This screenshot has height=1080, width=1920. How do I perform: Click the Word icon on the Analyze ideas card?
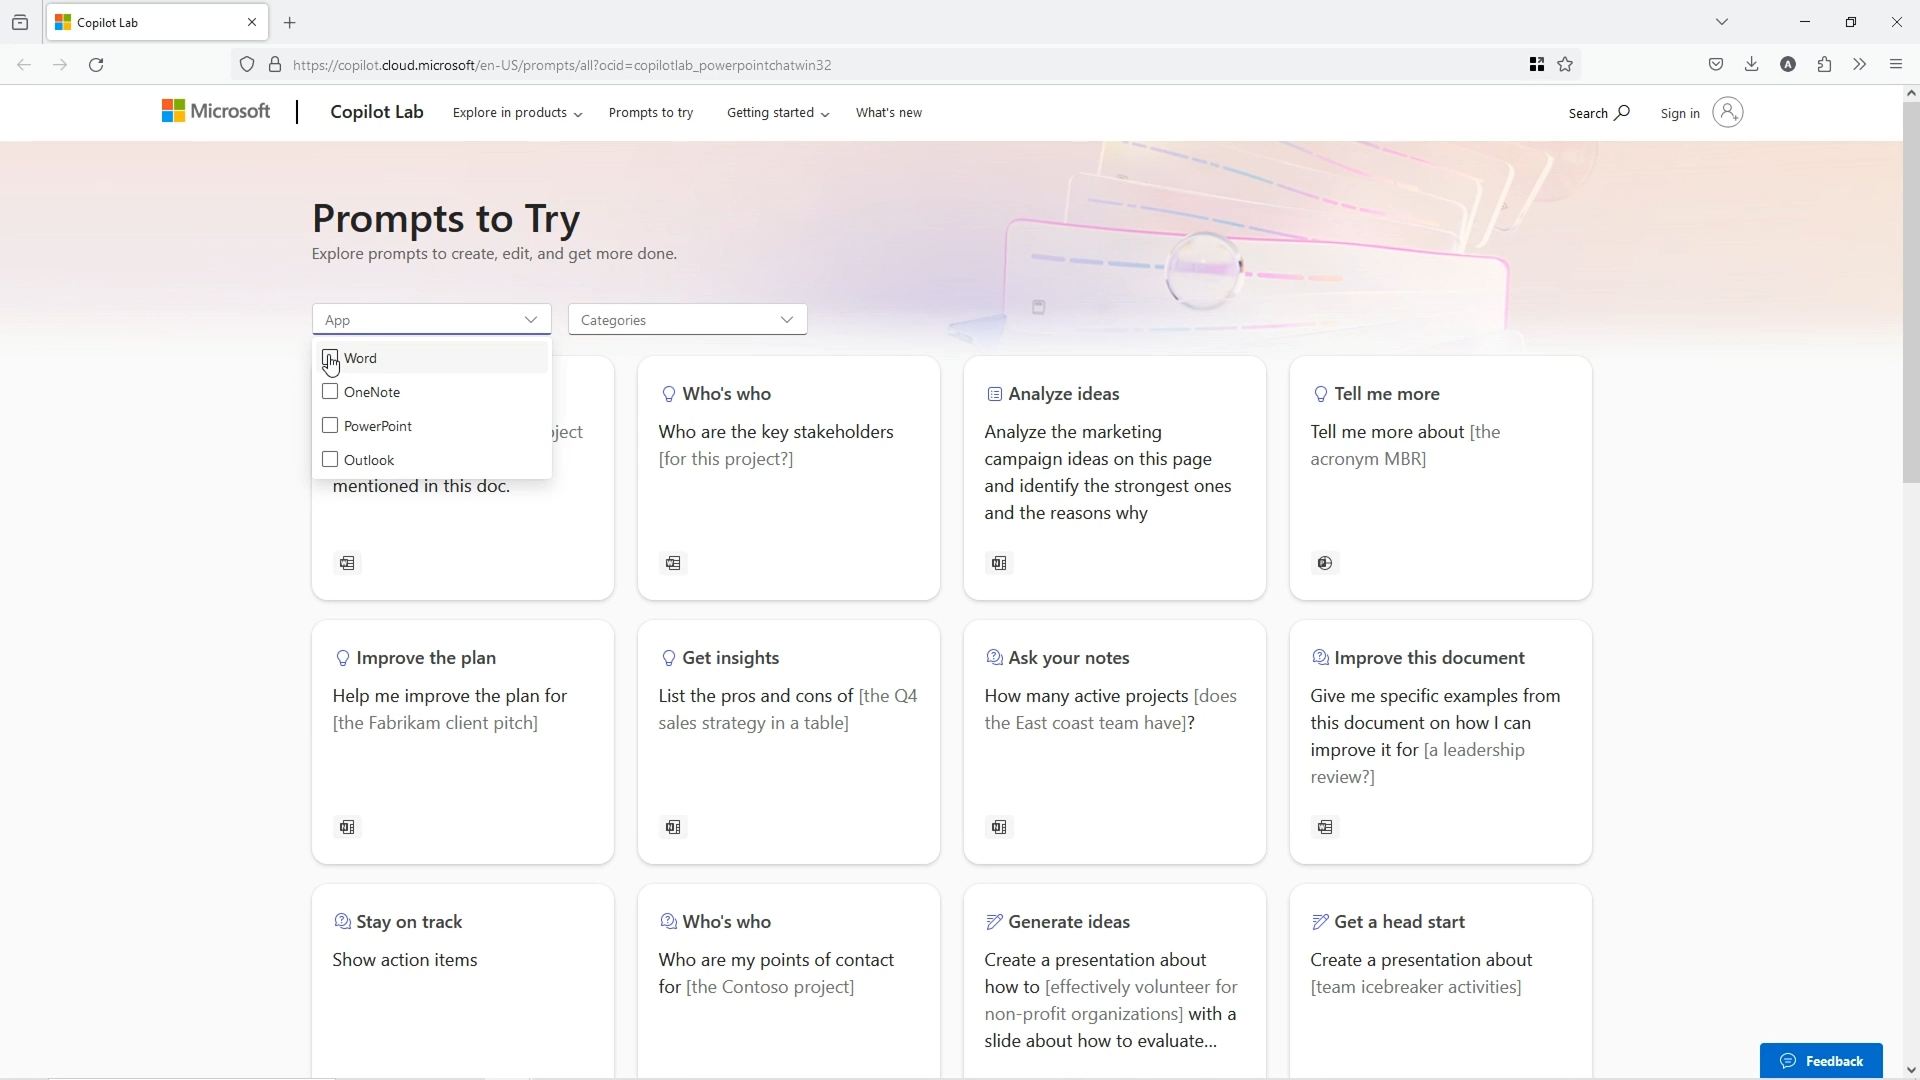999,564
